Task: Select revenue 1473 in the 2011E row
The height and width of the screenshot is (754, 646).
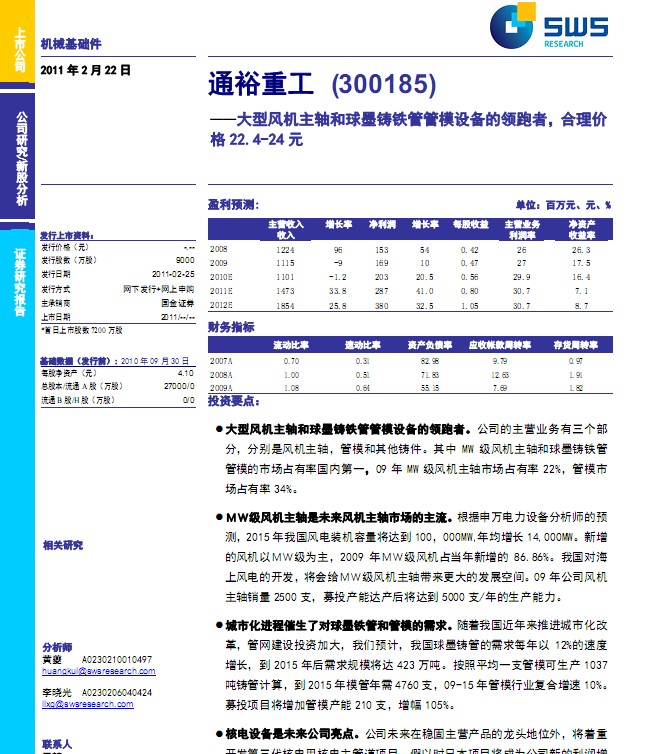Action: (285, 291)
